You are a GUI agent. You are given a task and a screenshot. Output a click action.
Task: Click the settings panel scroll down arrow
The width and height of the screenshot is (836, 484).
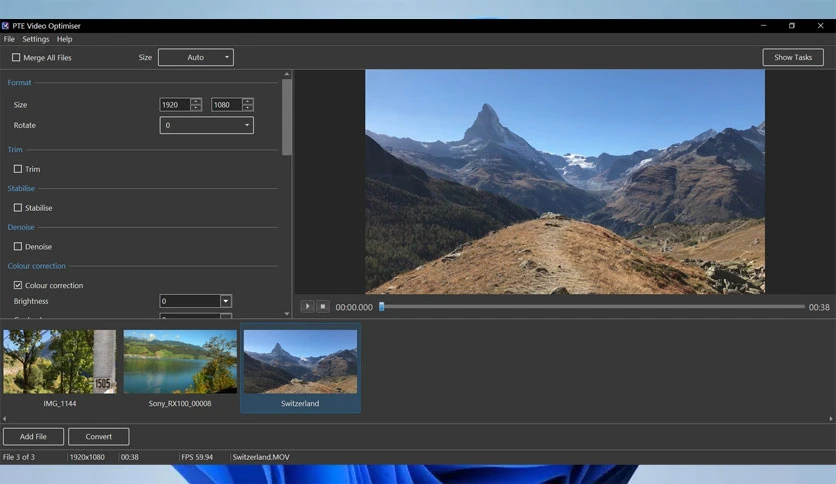(x=287, y=313)
